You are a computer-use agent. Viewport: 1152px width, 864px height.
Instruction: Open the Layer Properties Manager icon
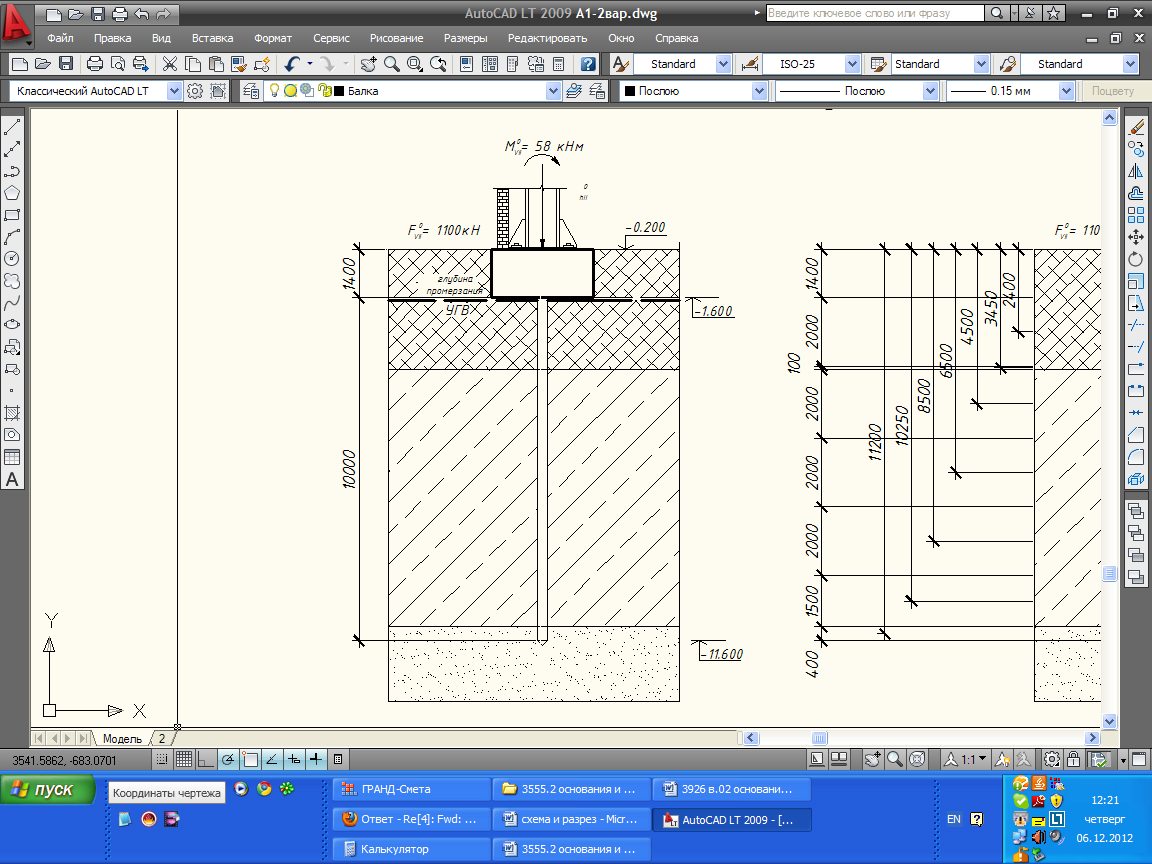pos(251,91)
